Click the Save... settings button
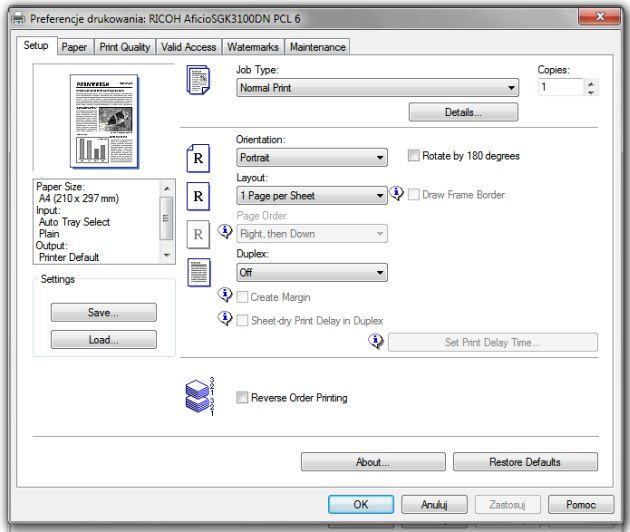This screenshot has width=630, height=532. click(104, 312)
